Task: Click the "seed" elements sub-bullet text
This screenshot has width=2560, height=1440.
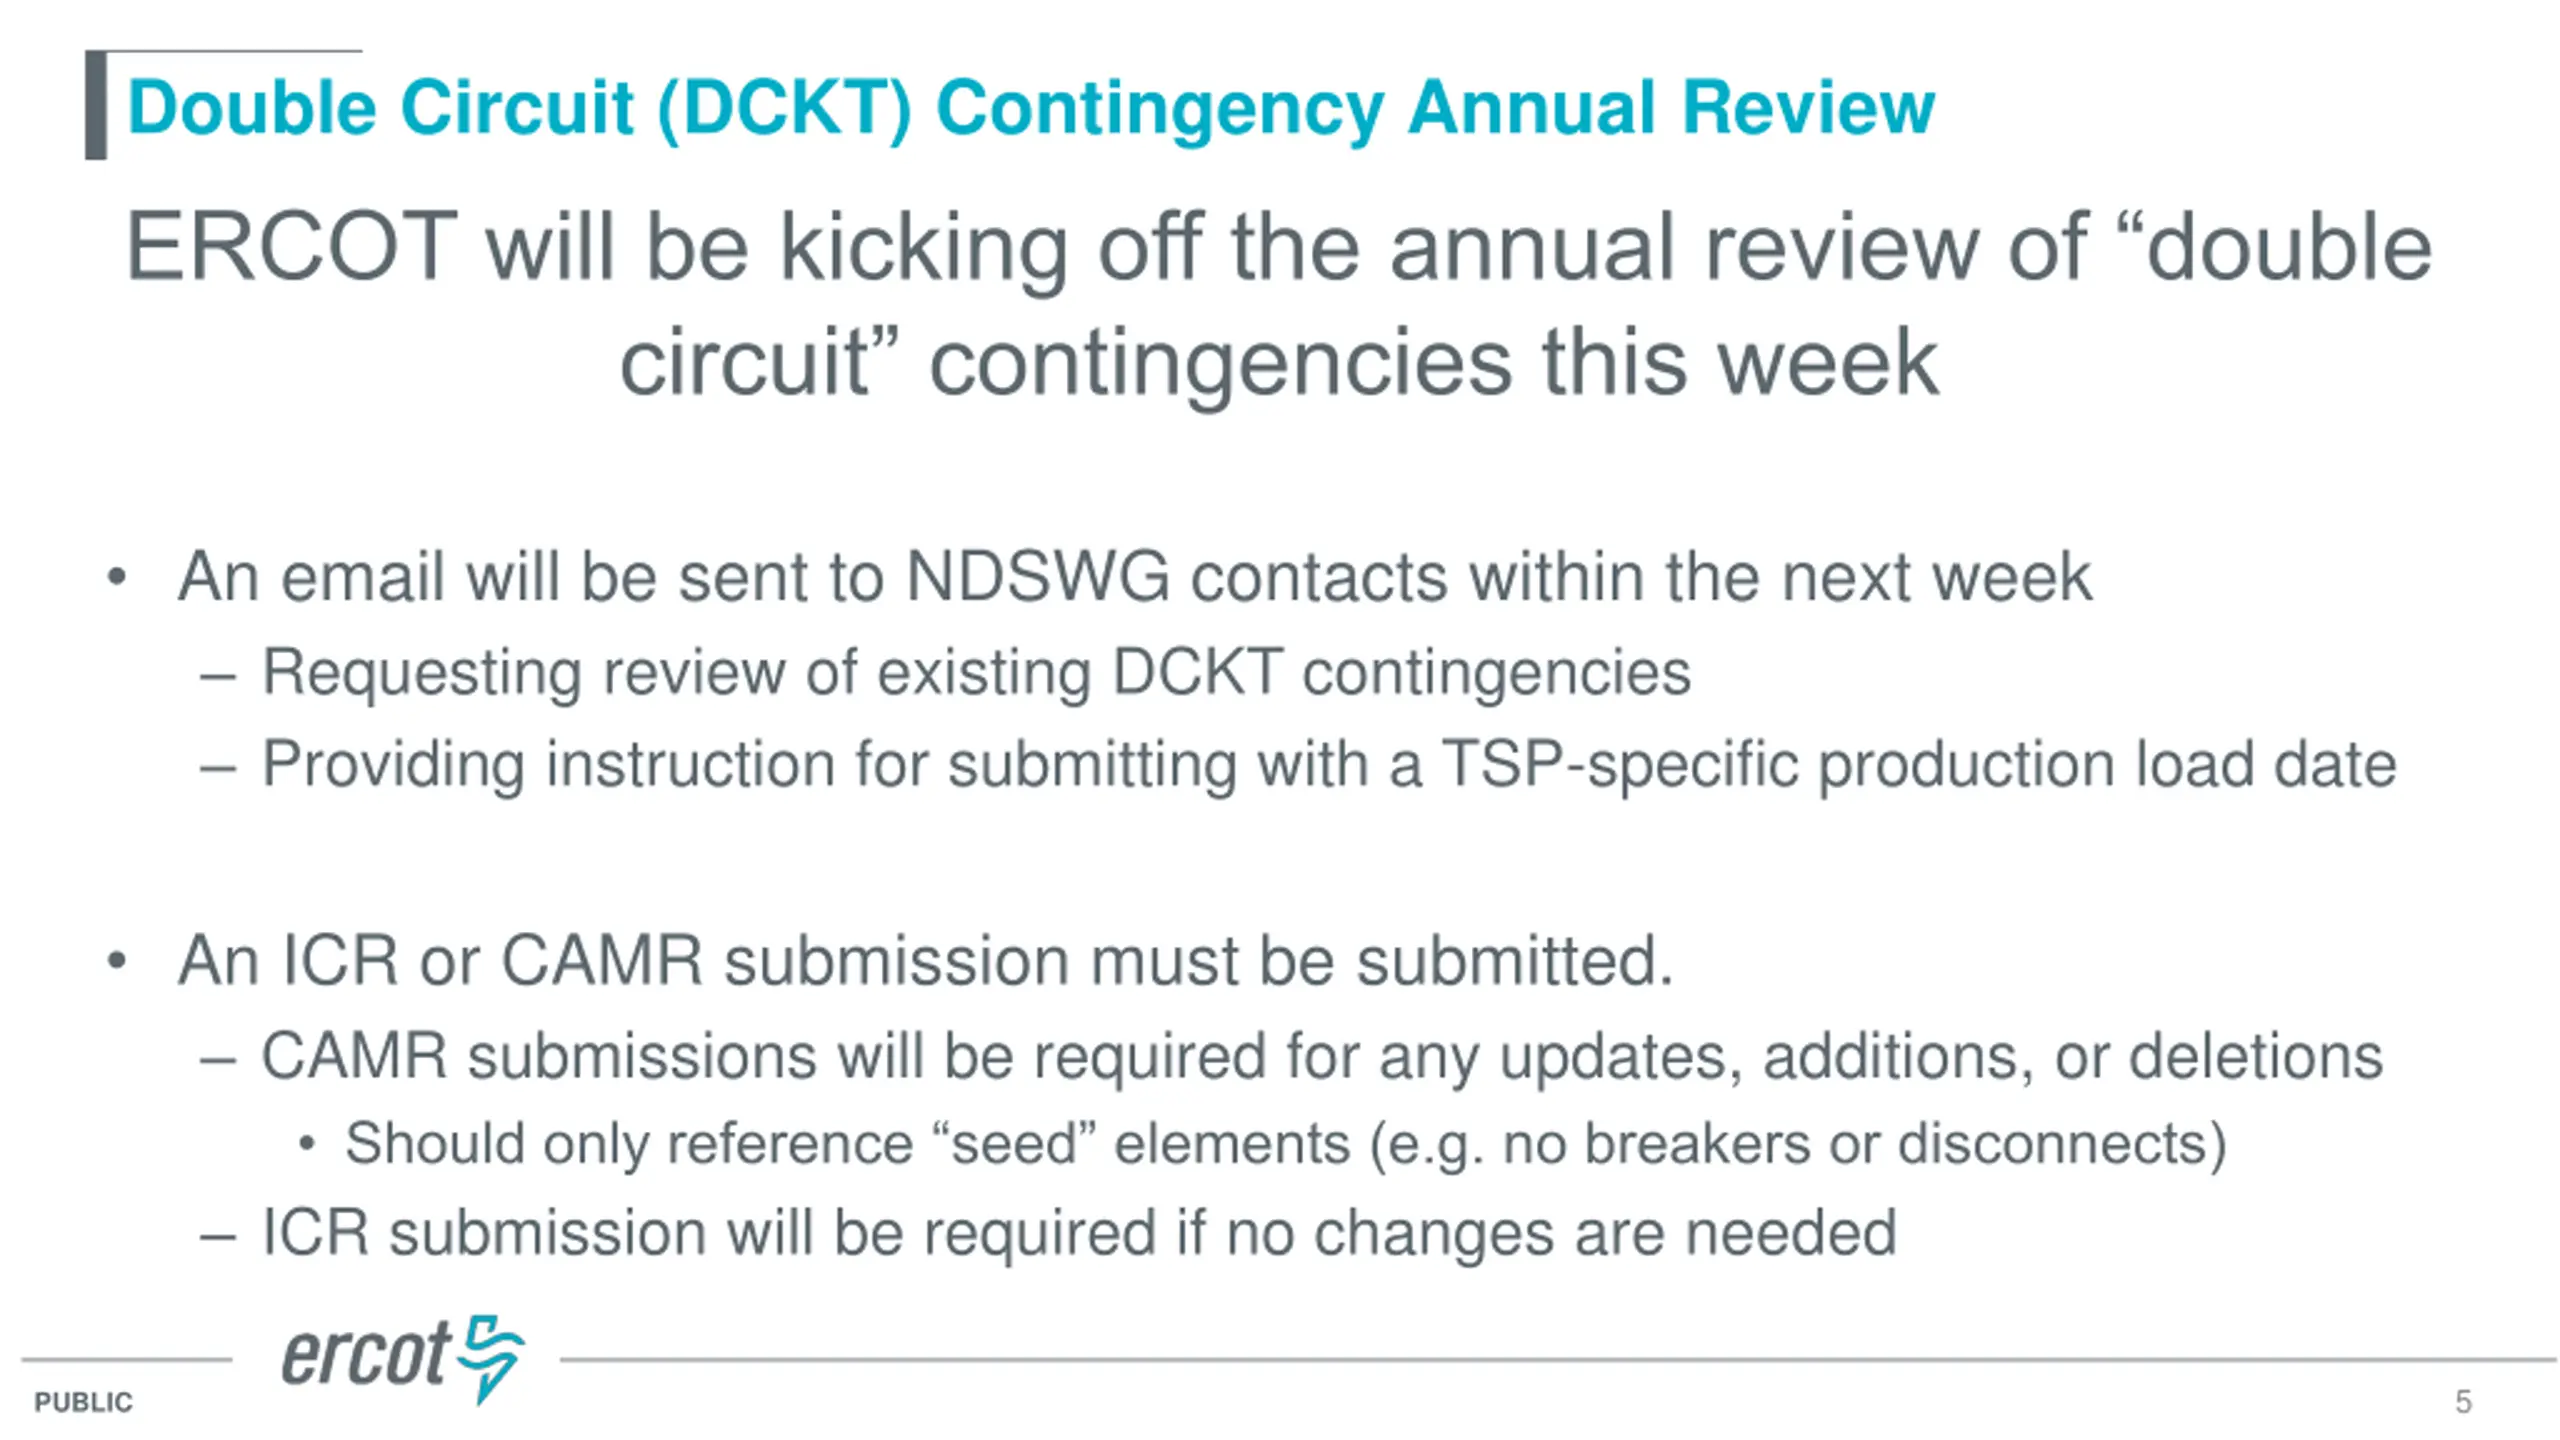Action: coord(1286,1144)
